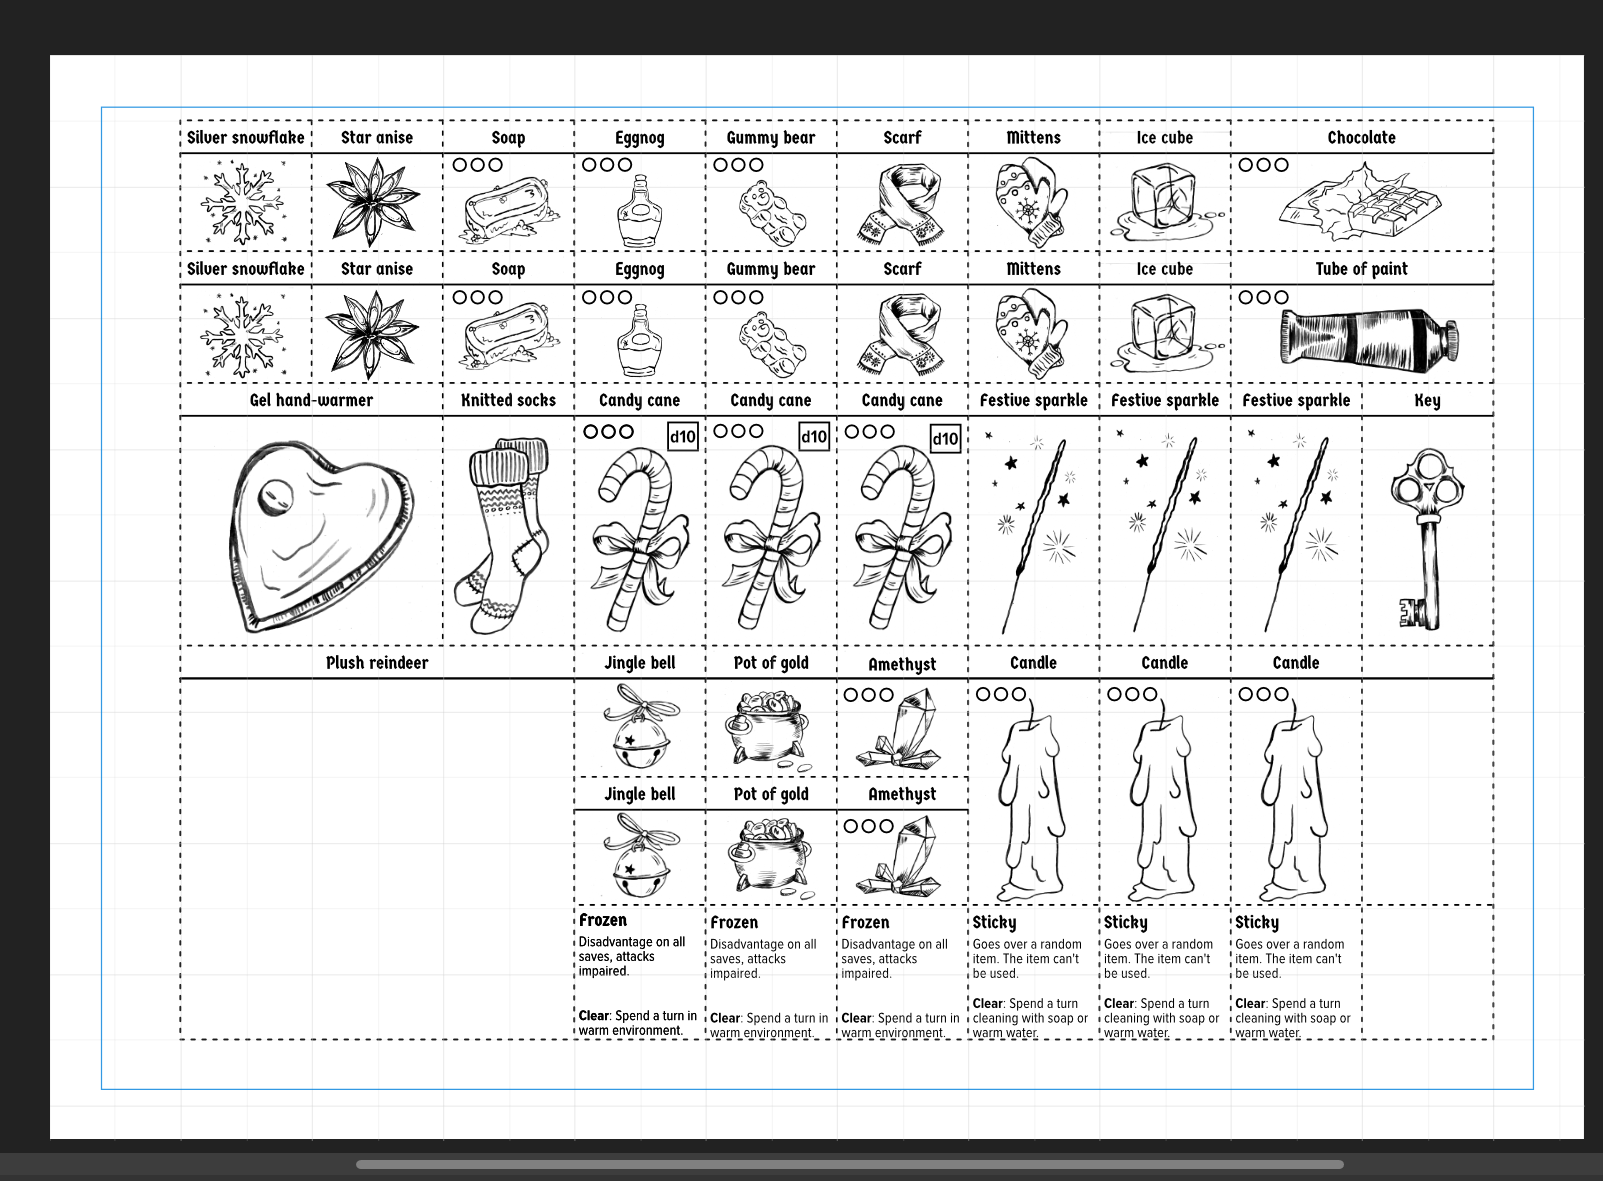Click the usage circles on Tube of paint card
Image resolution: width=1603 pixels, height=1181 pixels.
point(1263,297)
